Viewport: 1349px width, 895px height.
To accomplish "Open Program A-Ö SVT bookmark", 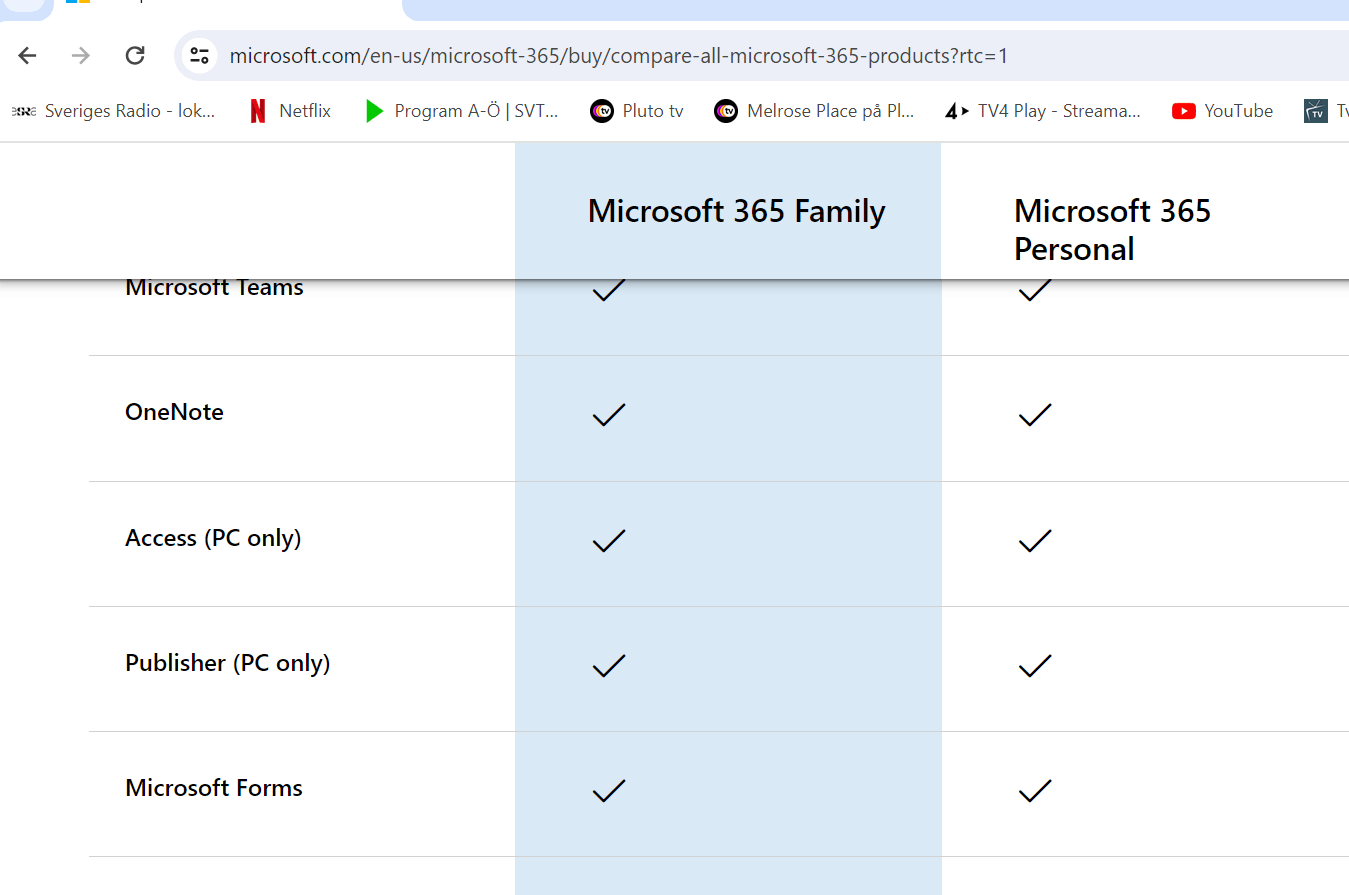I will [x=461, y=111].
